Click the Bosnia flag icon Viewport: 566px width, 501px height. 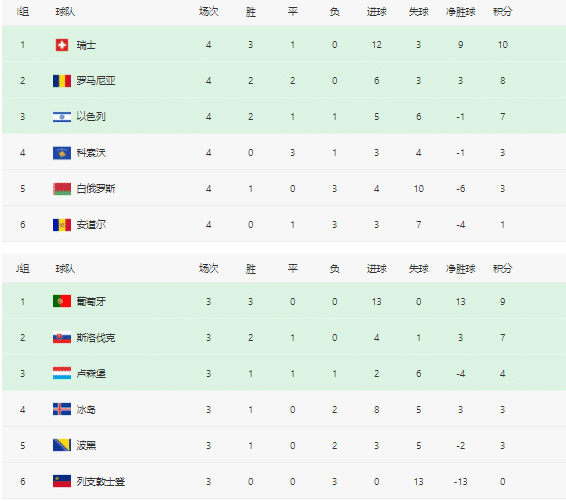[62, 445]
